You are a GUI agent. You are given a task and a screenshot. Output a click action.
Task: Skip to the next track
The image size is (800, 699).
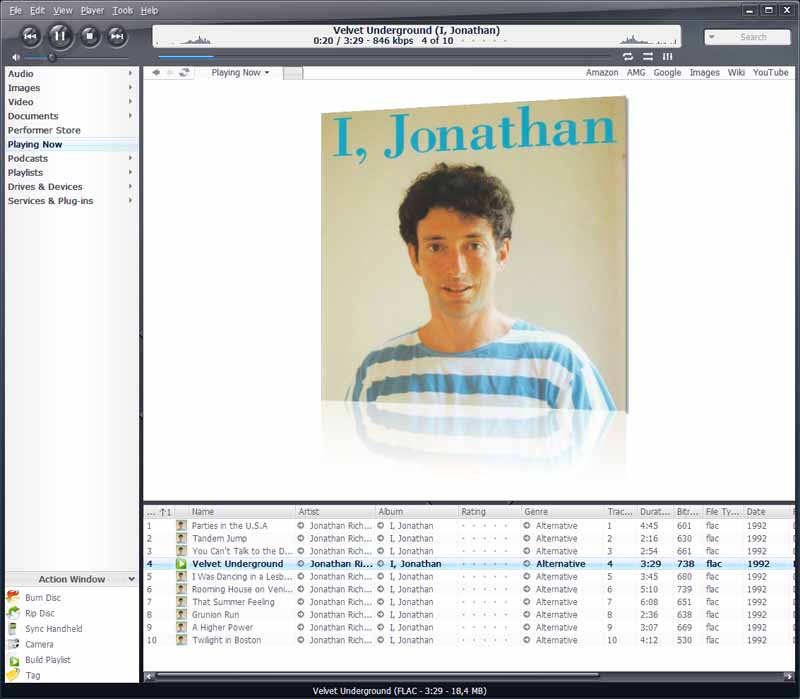117,36
